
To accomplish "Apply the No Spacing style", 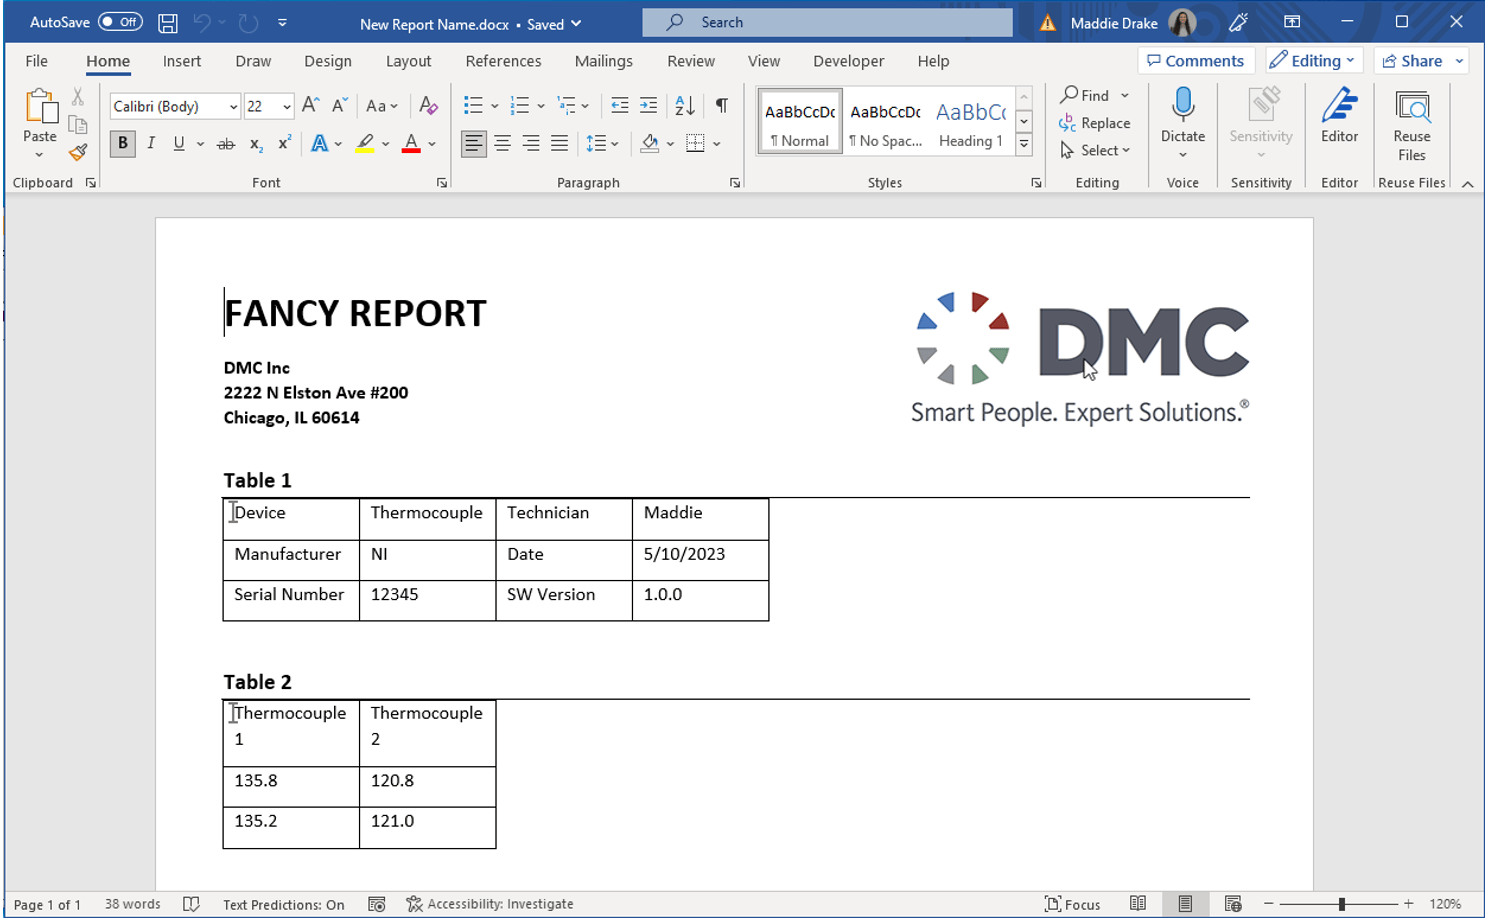I will click(885, 122).
